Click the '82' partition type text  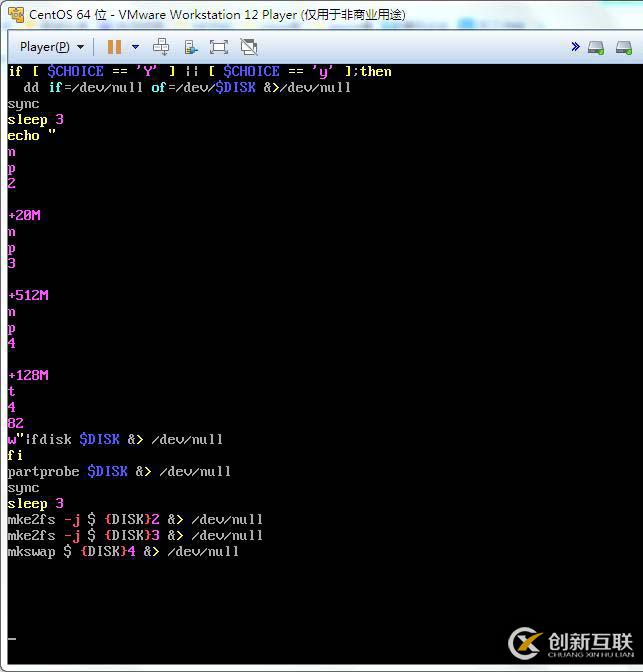coord(16,423)
